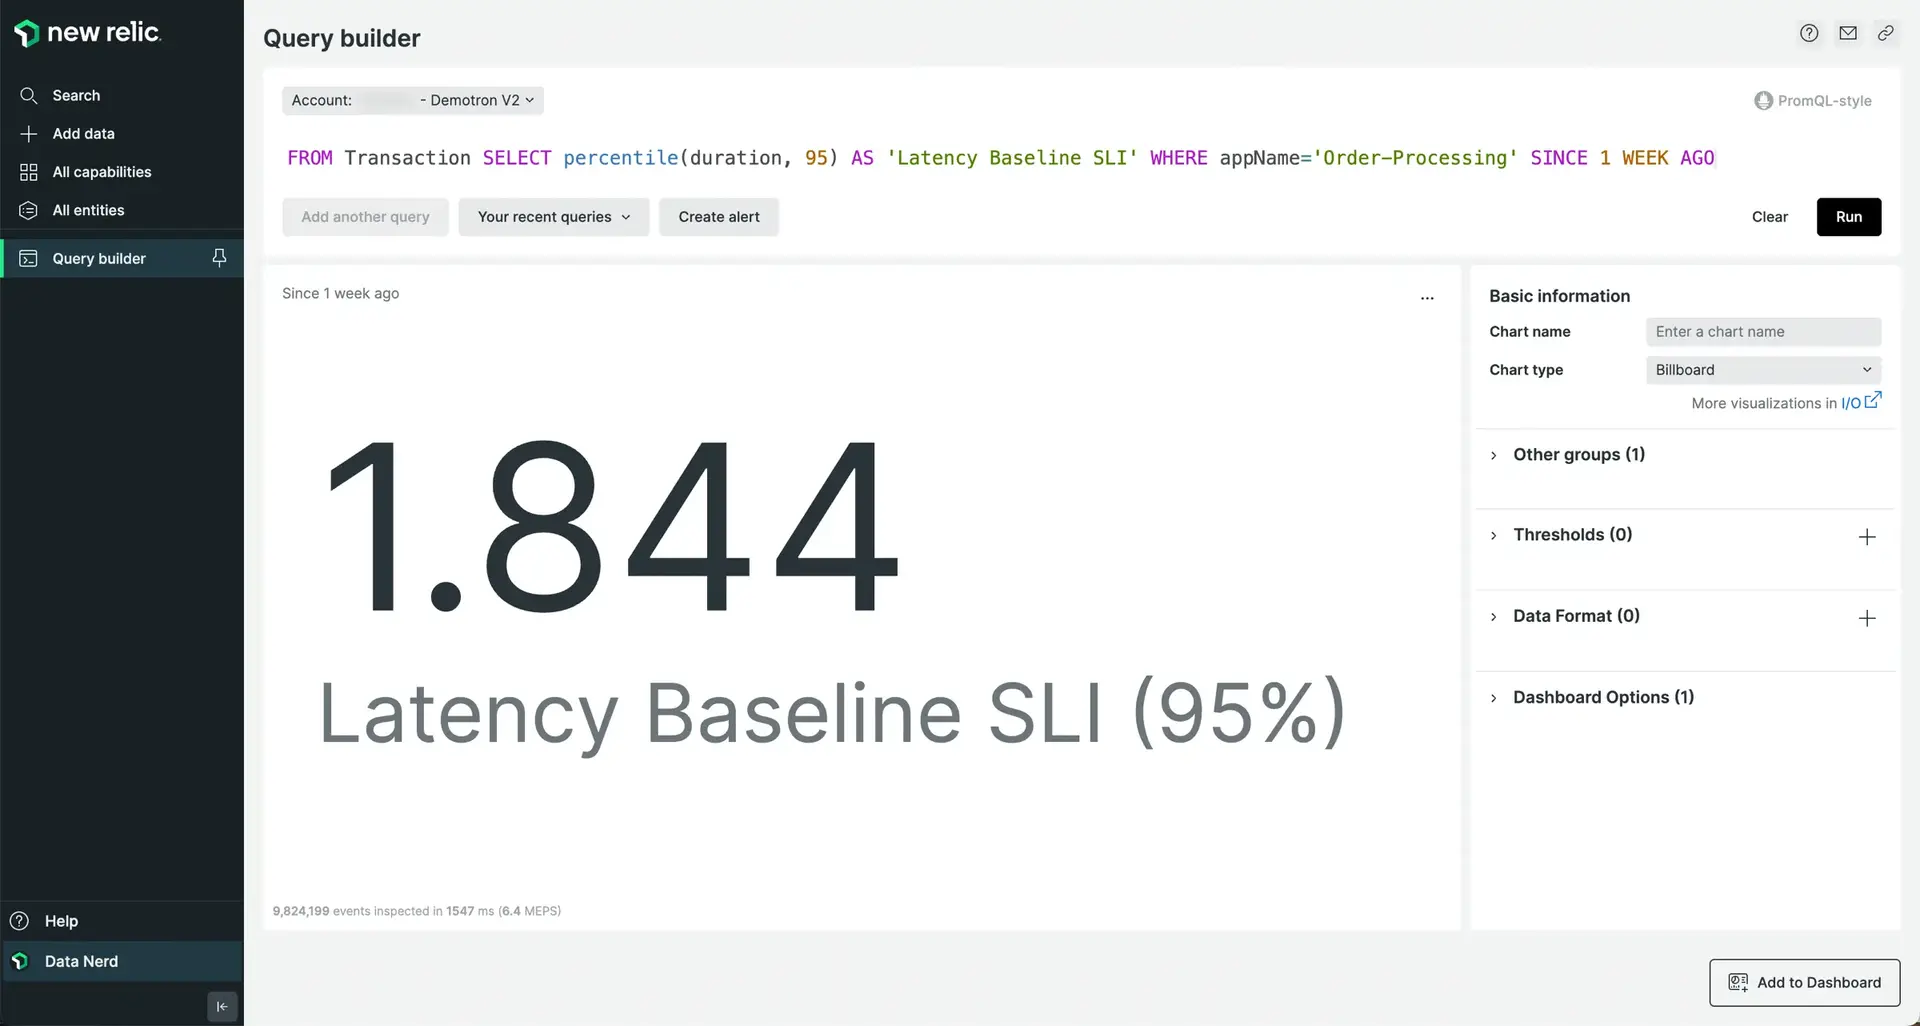The image size is (1920, 1026).
Task: Click the Add to Dashboard button
Action: point(1804,982)
